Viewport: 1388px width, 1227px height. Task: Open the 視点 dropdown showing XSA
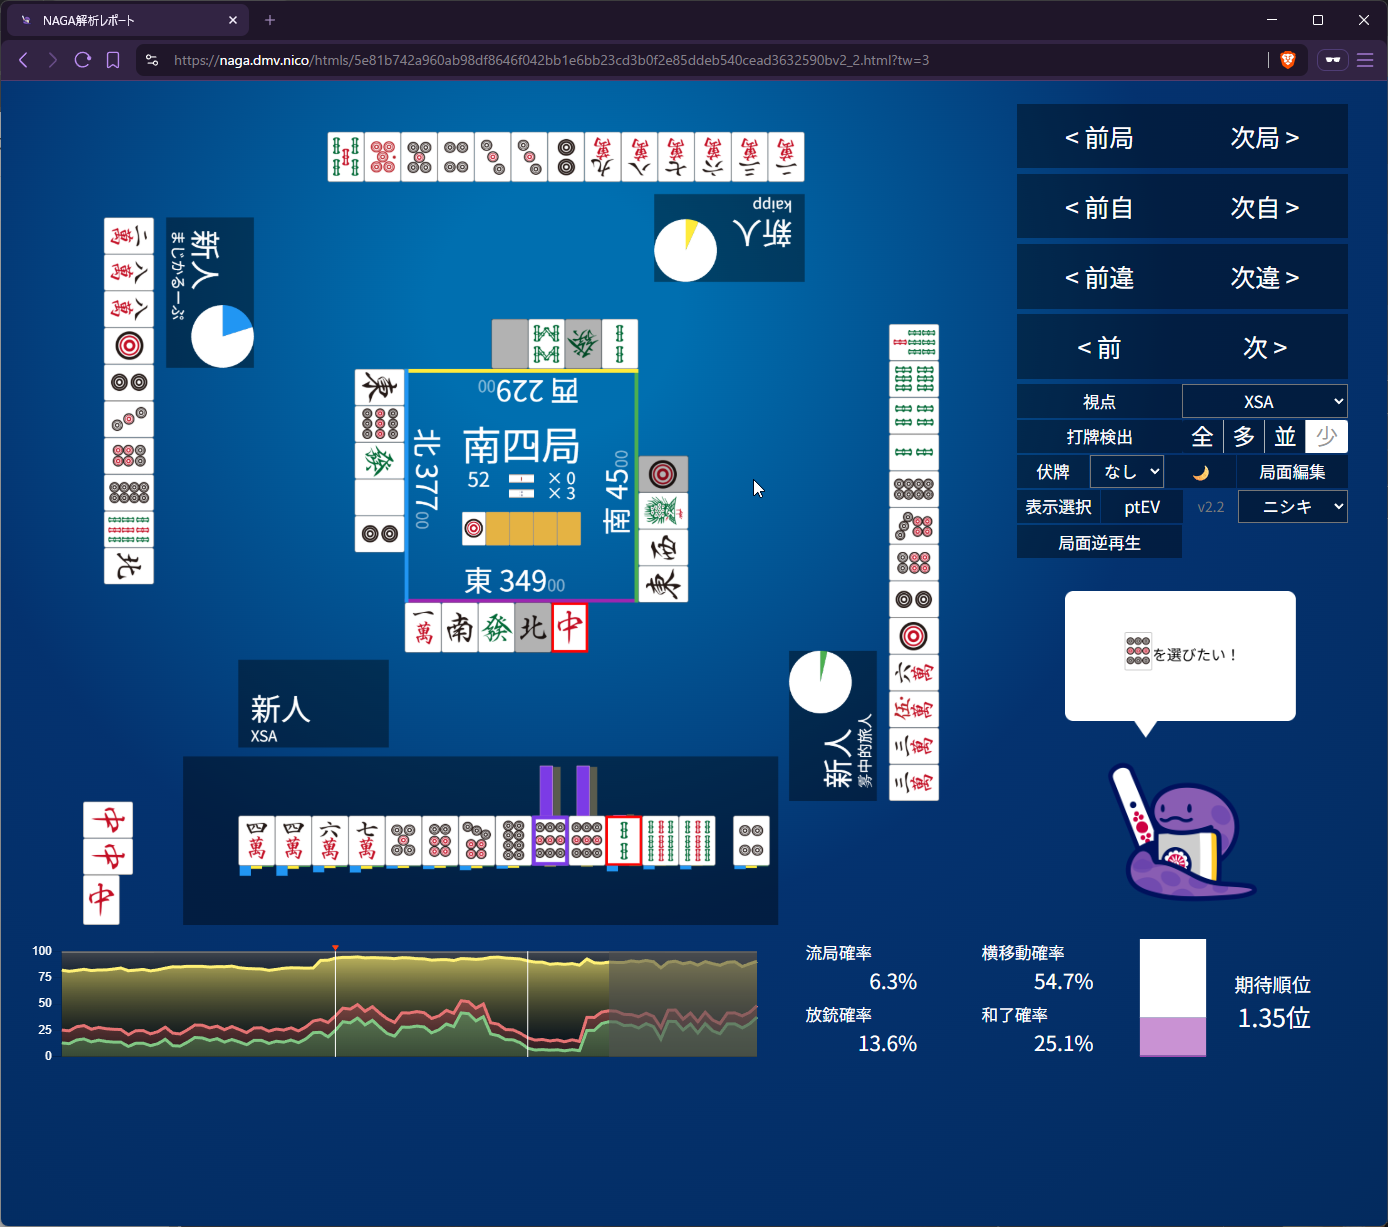pos(1264,401)
